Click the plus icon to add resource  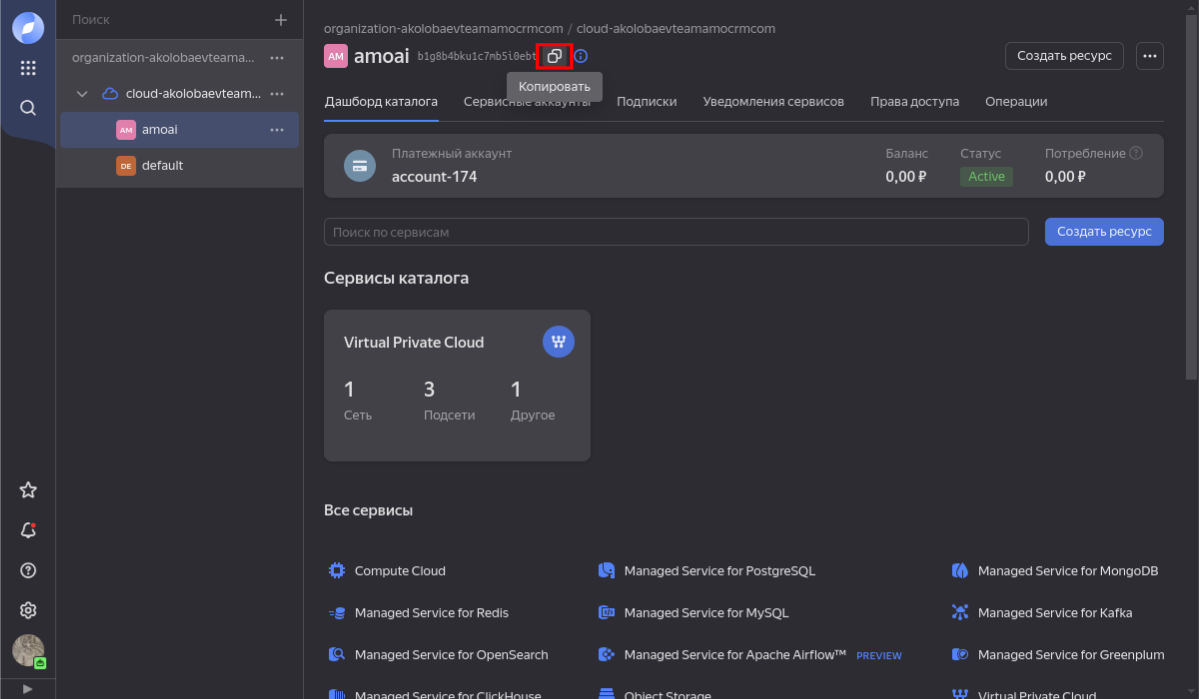[281, 20]
